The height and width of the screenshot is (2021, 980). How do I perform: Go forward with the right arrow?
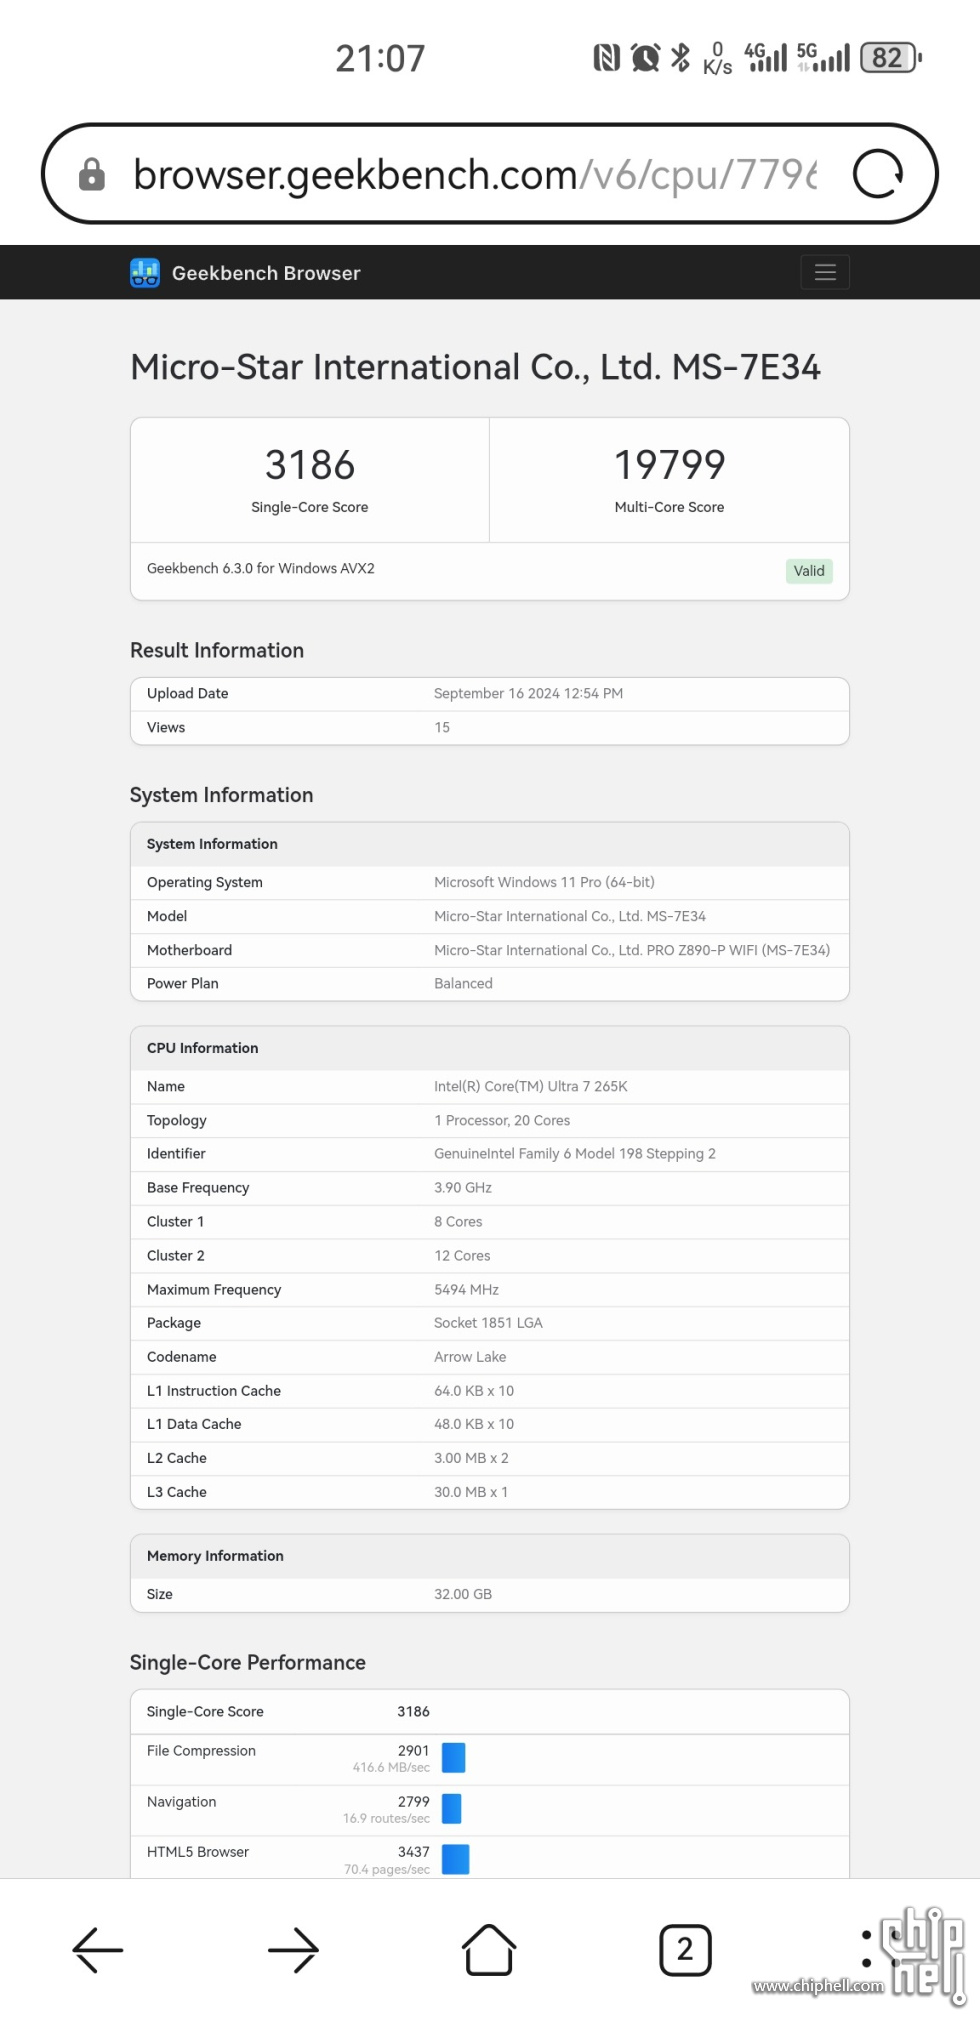(293, 1949)
